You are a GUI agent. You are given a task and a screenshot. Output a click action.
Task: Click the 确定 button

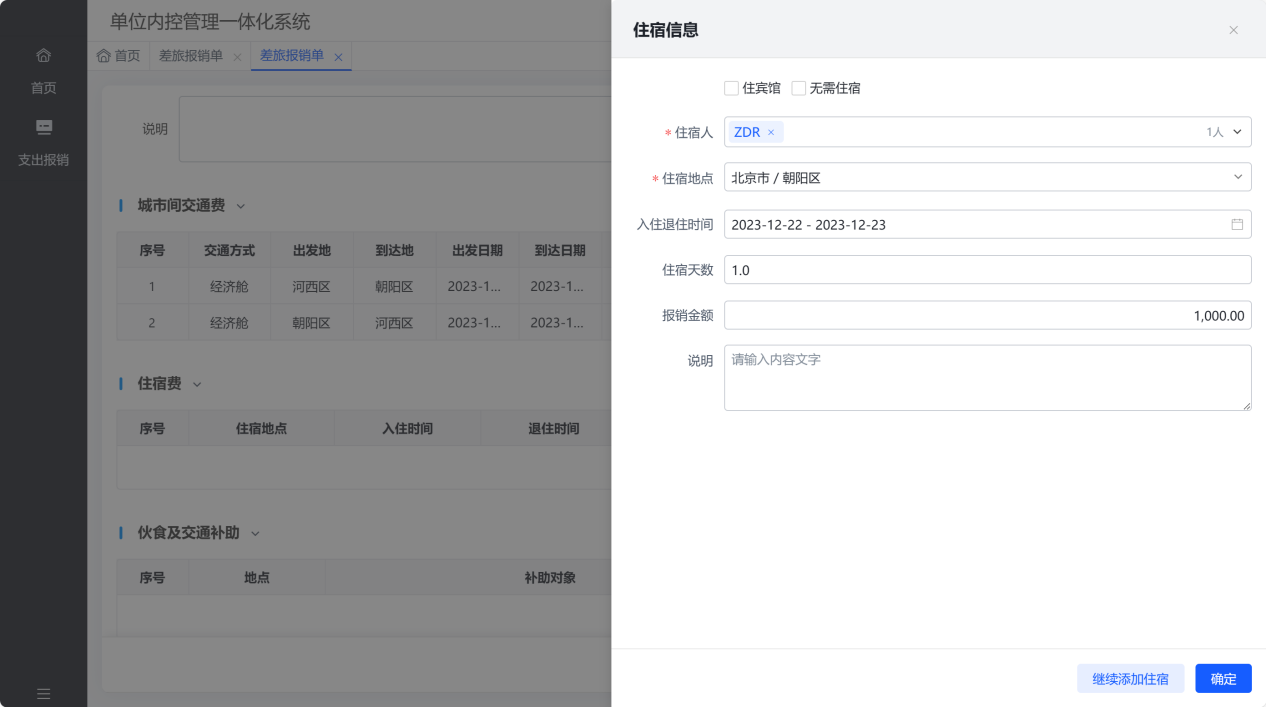point(1223,678)
